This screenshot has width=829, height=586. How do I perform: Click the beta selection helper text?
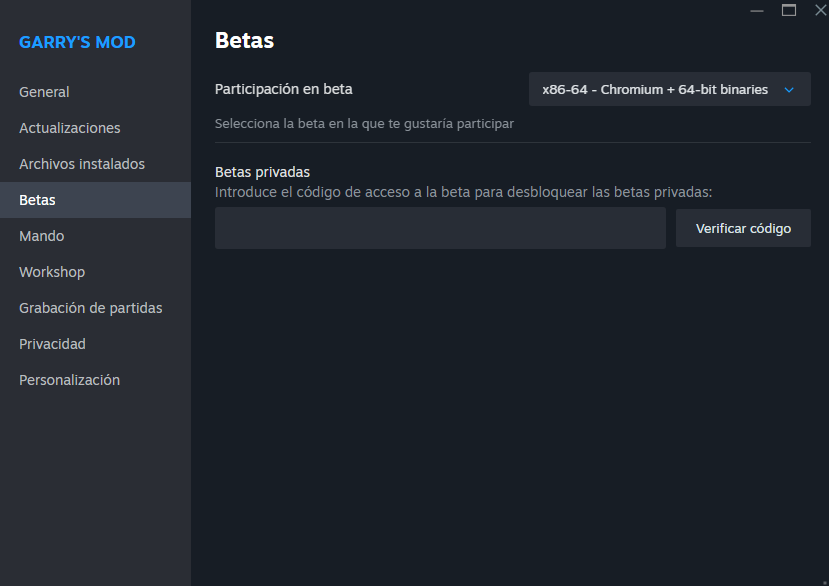(363, 123)
